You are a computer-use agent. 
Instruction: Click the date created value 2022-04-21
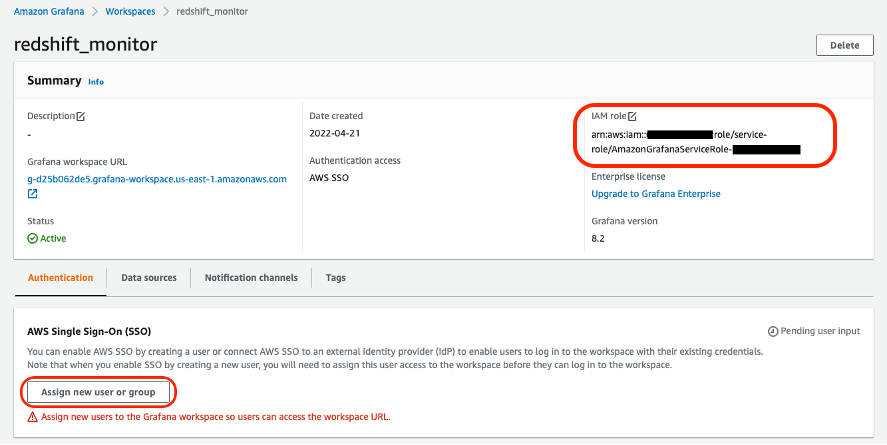(335, 133)
